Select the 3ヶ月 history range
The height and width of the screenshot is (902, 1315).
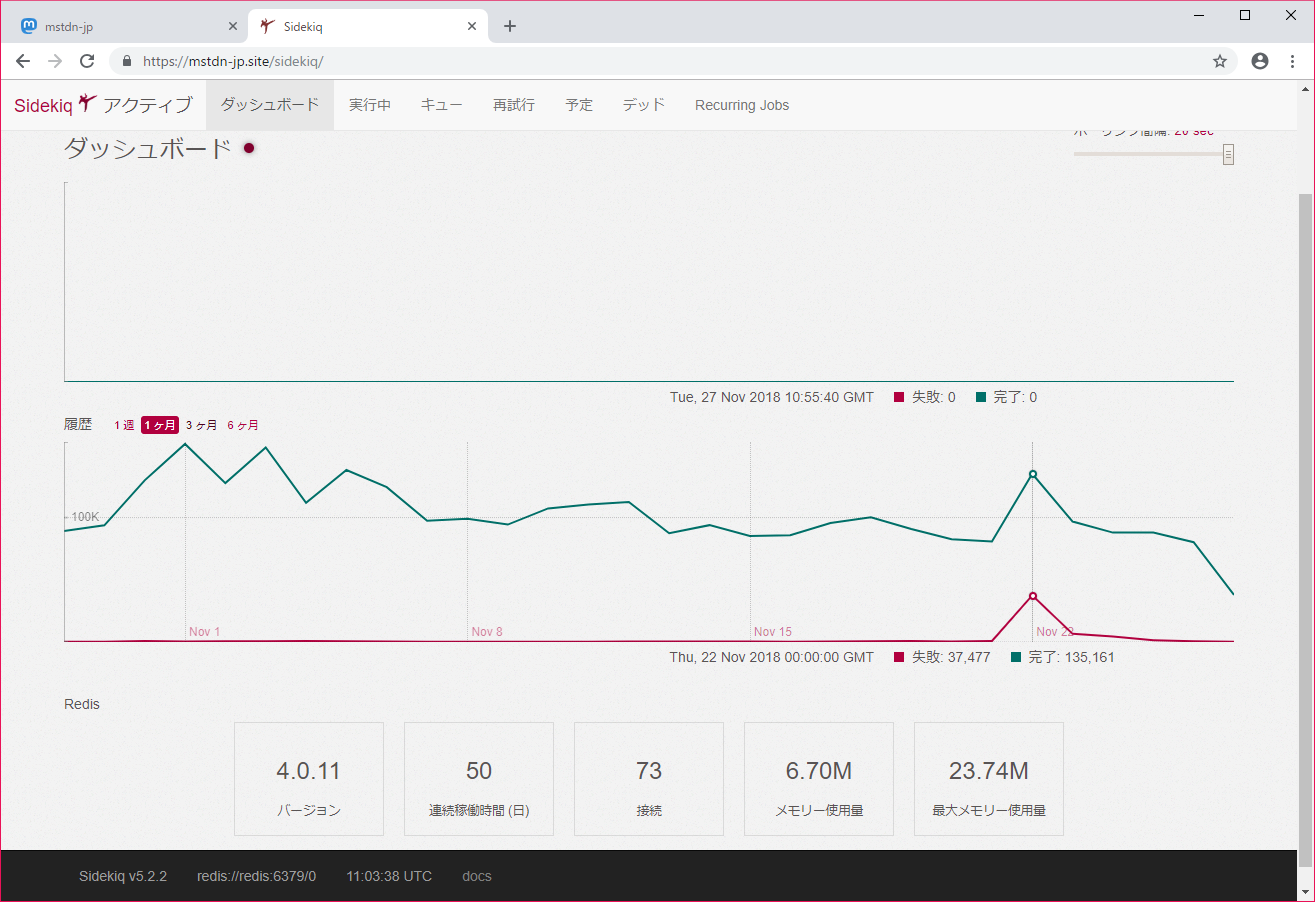coord(201,425)
